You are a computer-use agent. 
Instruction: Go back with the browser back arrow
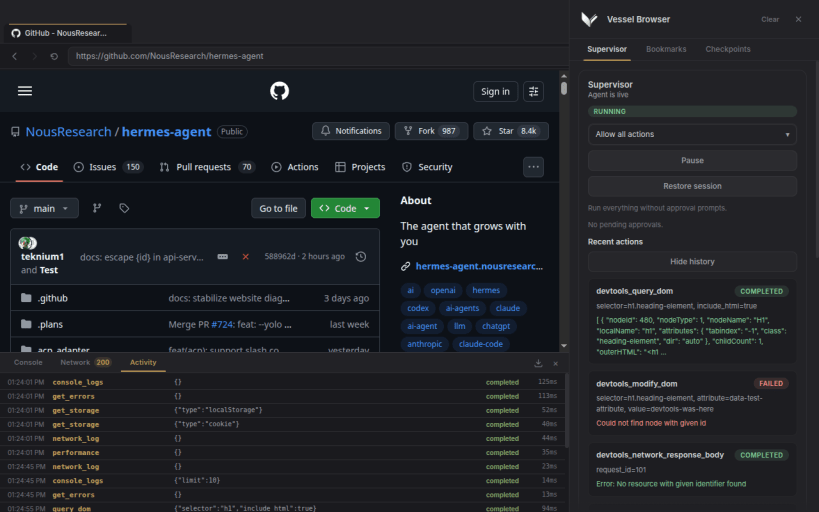(x=15, y=56)
